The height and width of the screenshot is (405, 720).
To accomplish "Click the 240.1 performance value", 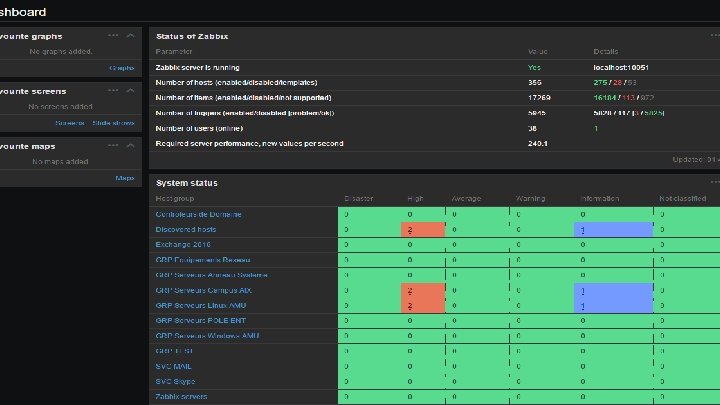I will [x=537, y=144].
